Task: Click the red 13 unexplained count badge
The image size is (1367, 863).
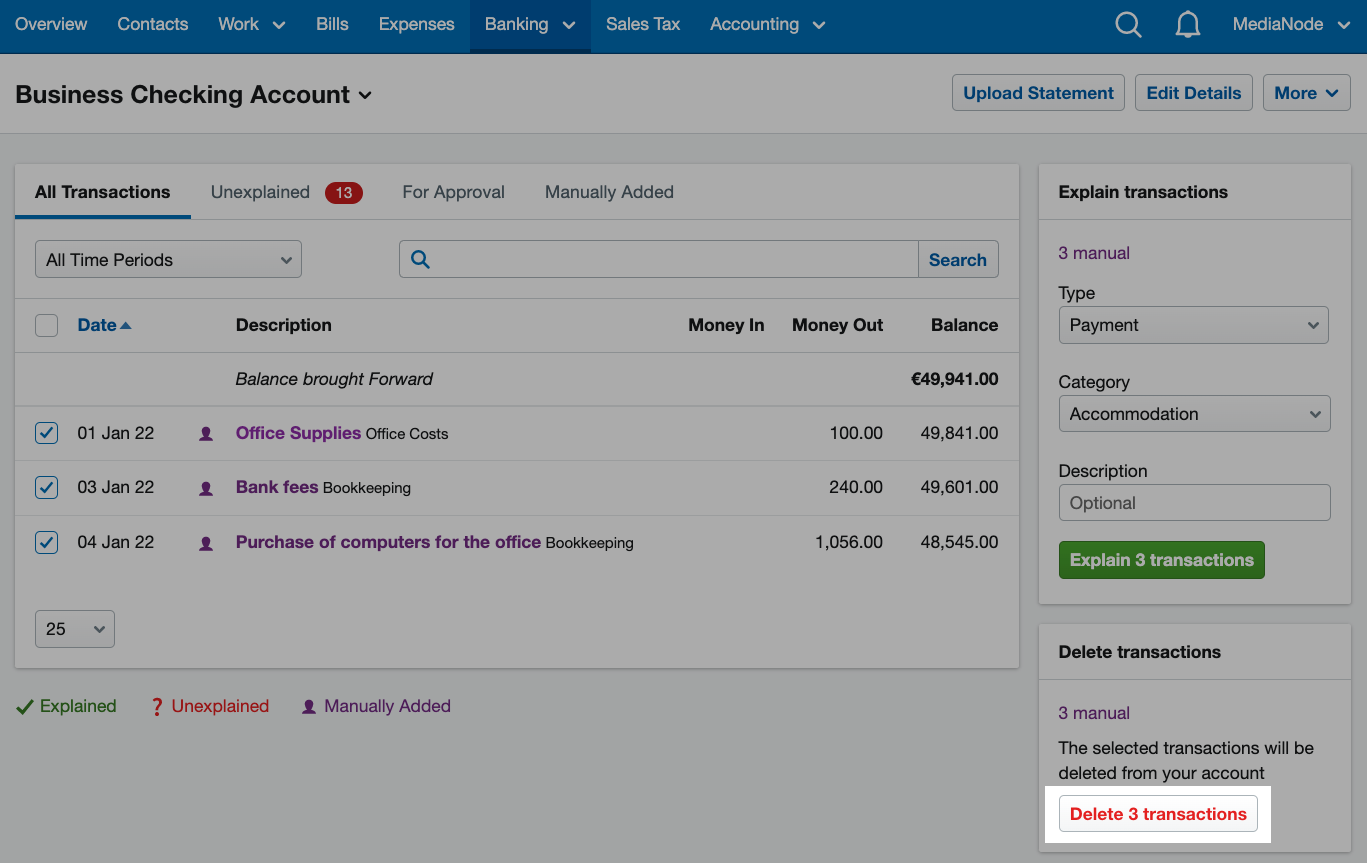Action: (x=344, y=192)
